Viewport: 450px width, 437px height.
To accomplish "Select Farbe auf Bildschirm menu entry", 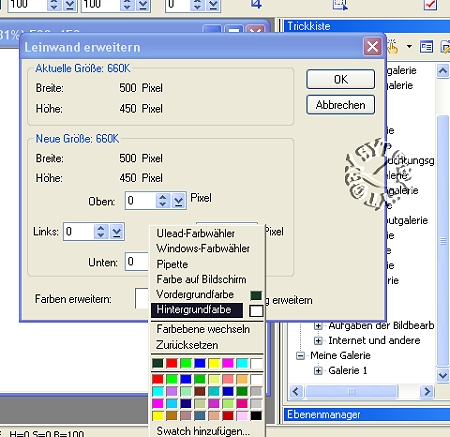I will click(x=201, y=279).
